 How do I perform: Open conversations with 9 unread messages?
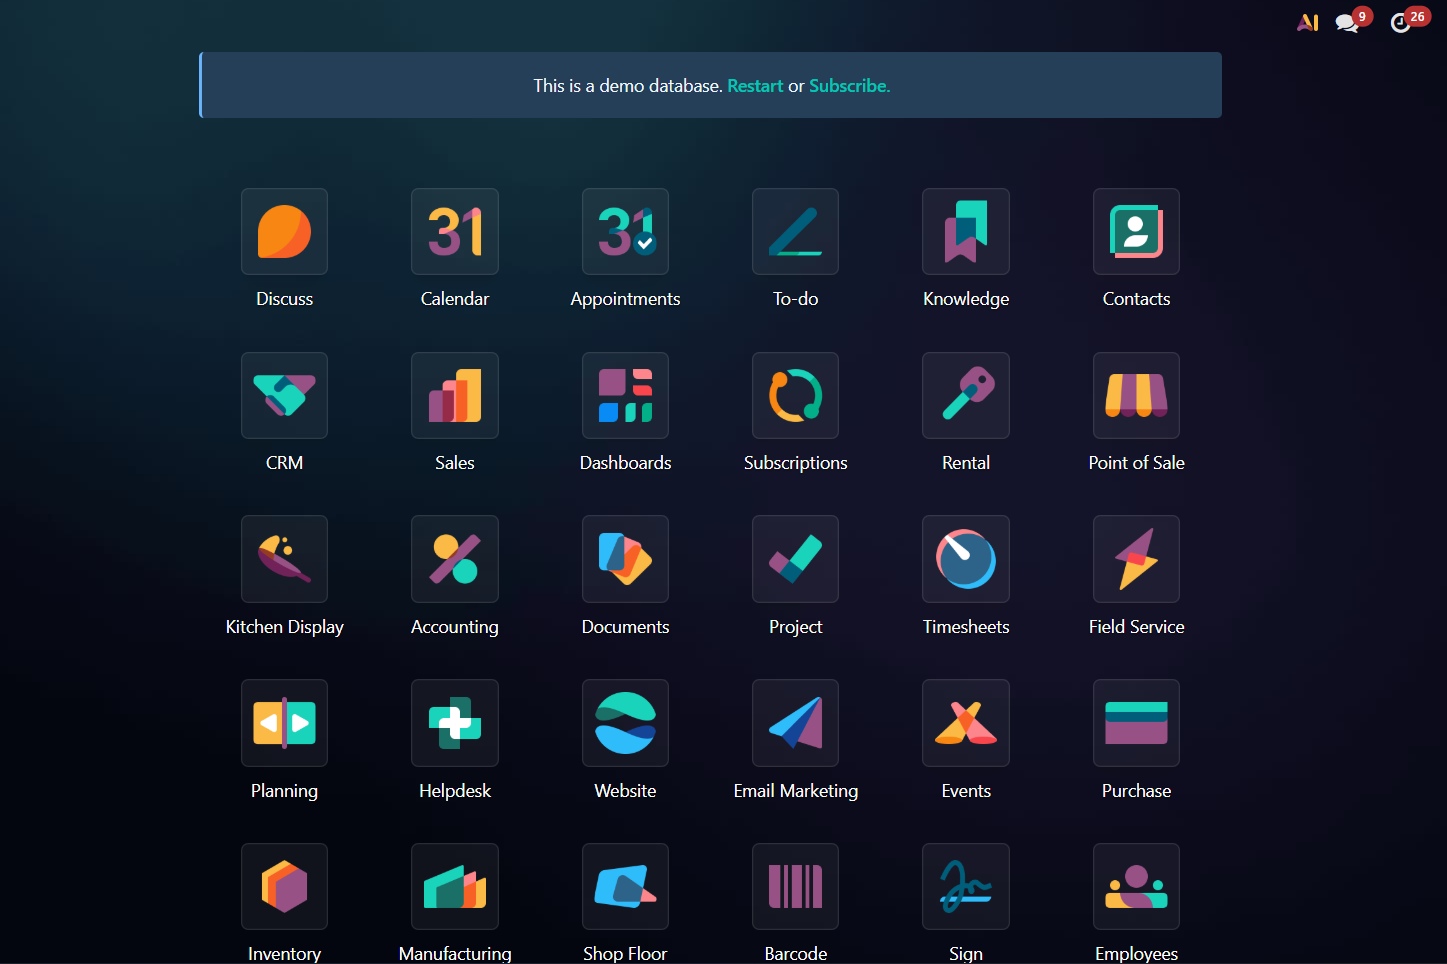point(1347,23)
